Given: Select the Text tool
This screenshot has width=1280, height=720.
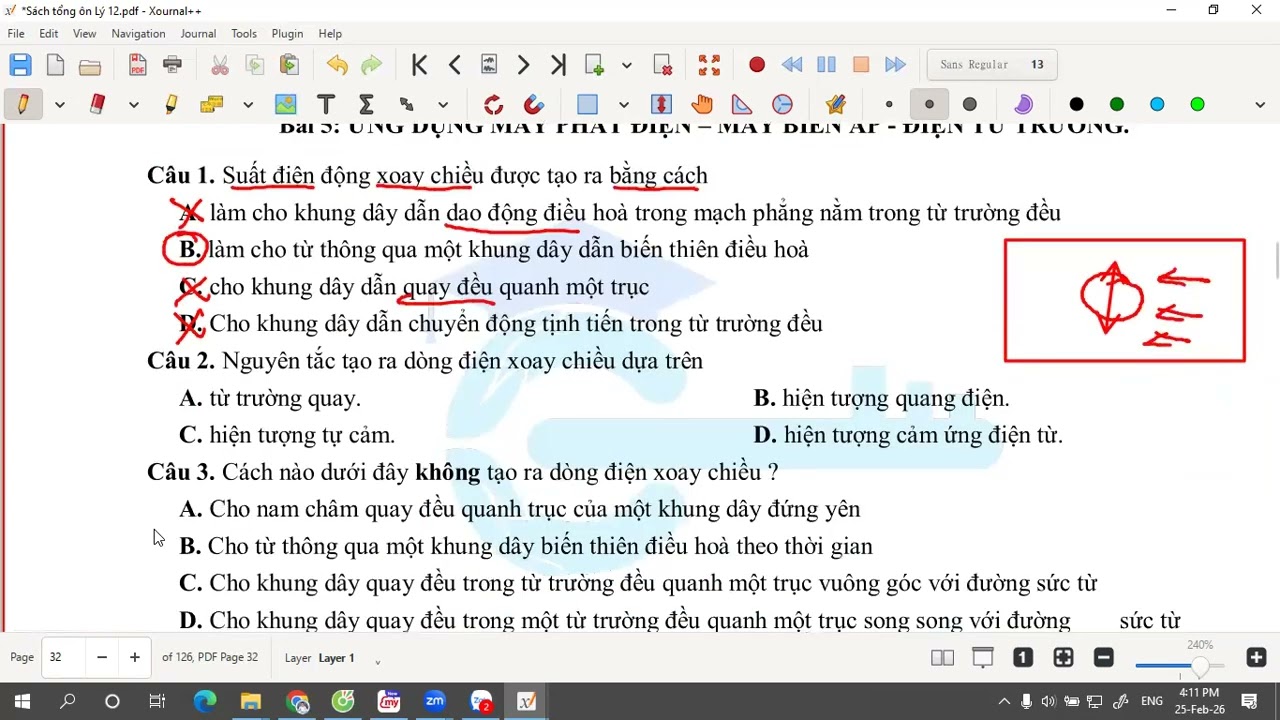Looking at the screenshot, I should [x=326, y=104].
